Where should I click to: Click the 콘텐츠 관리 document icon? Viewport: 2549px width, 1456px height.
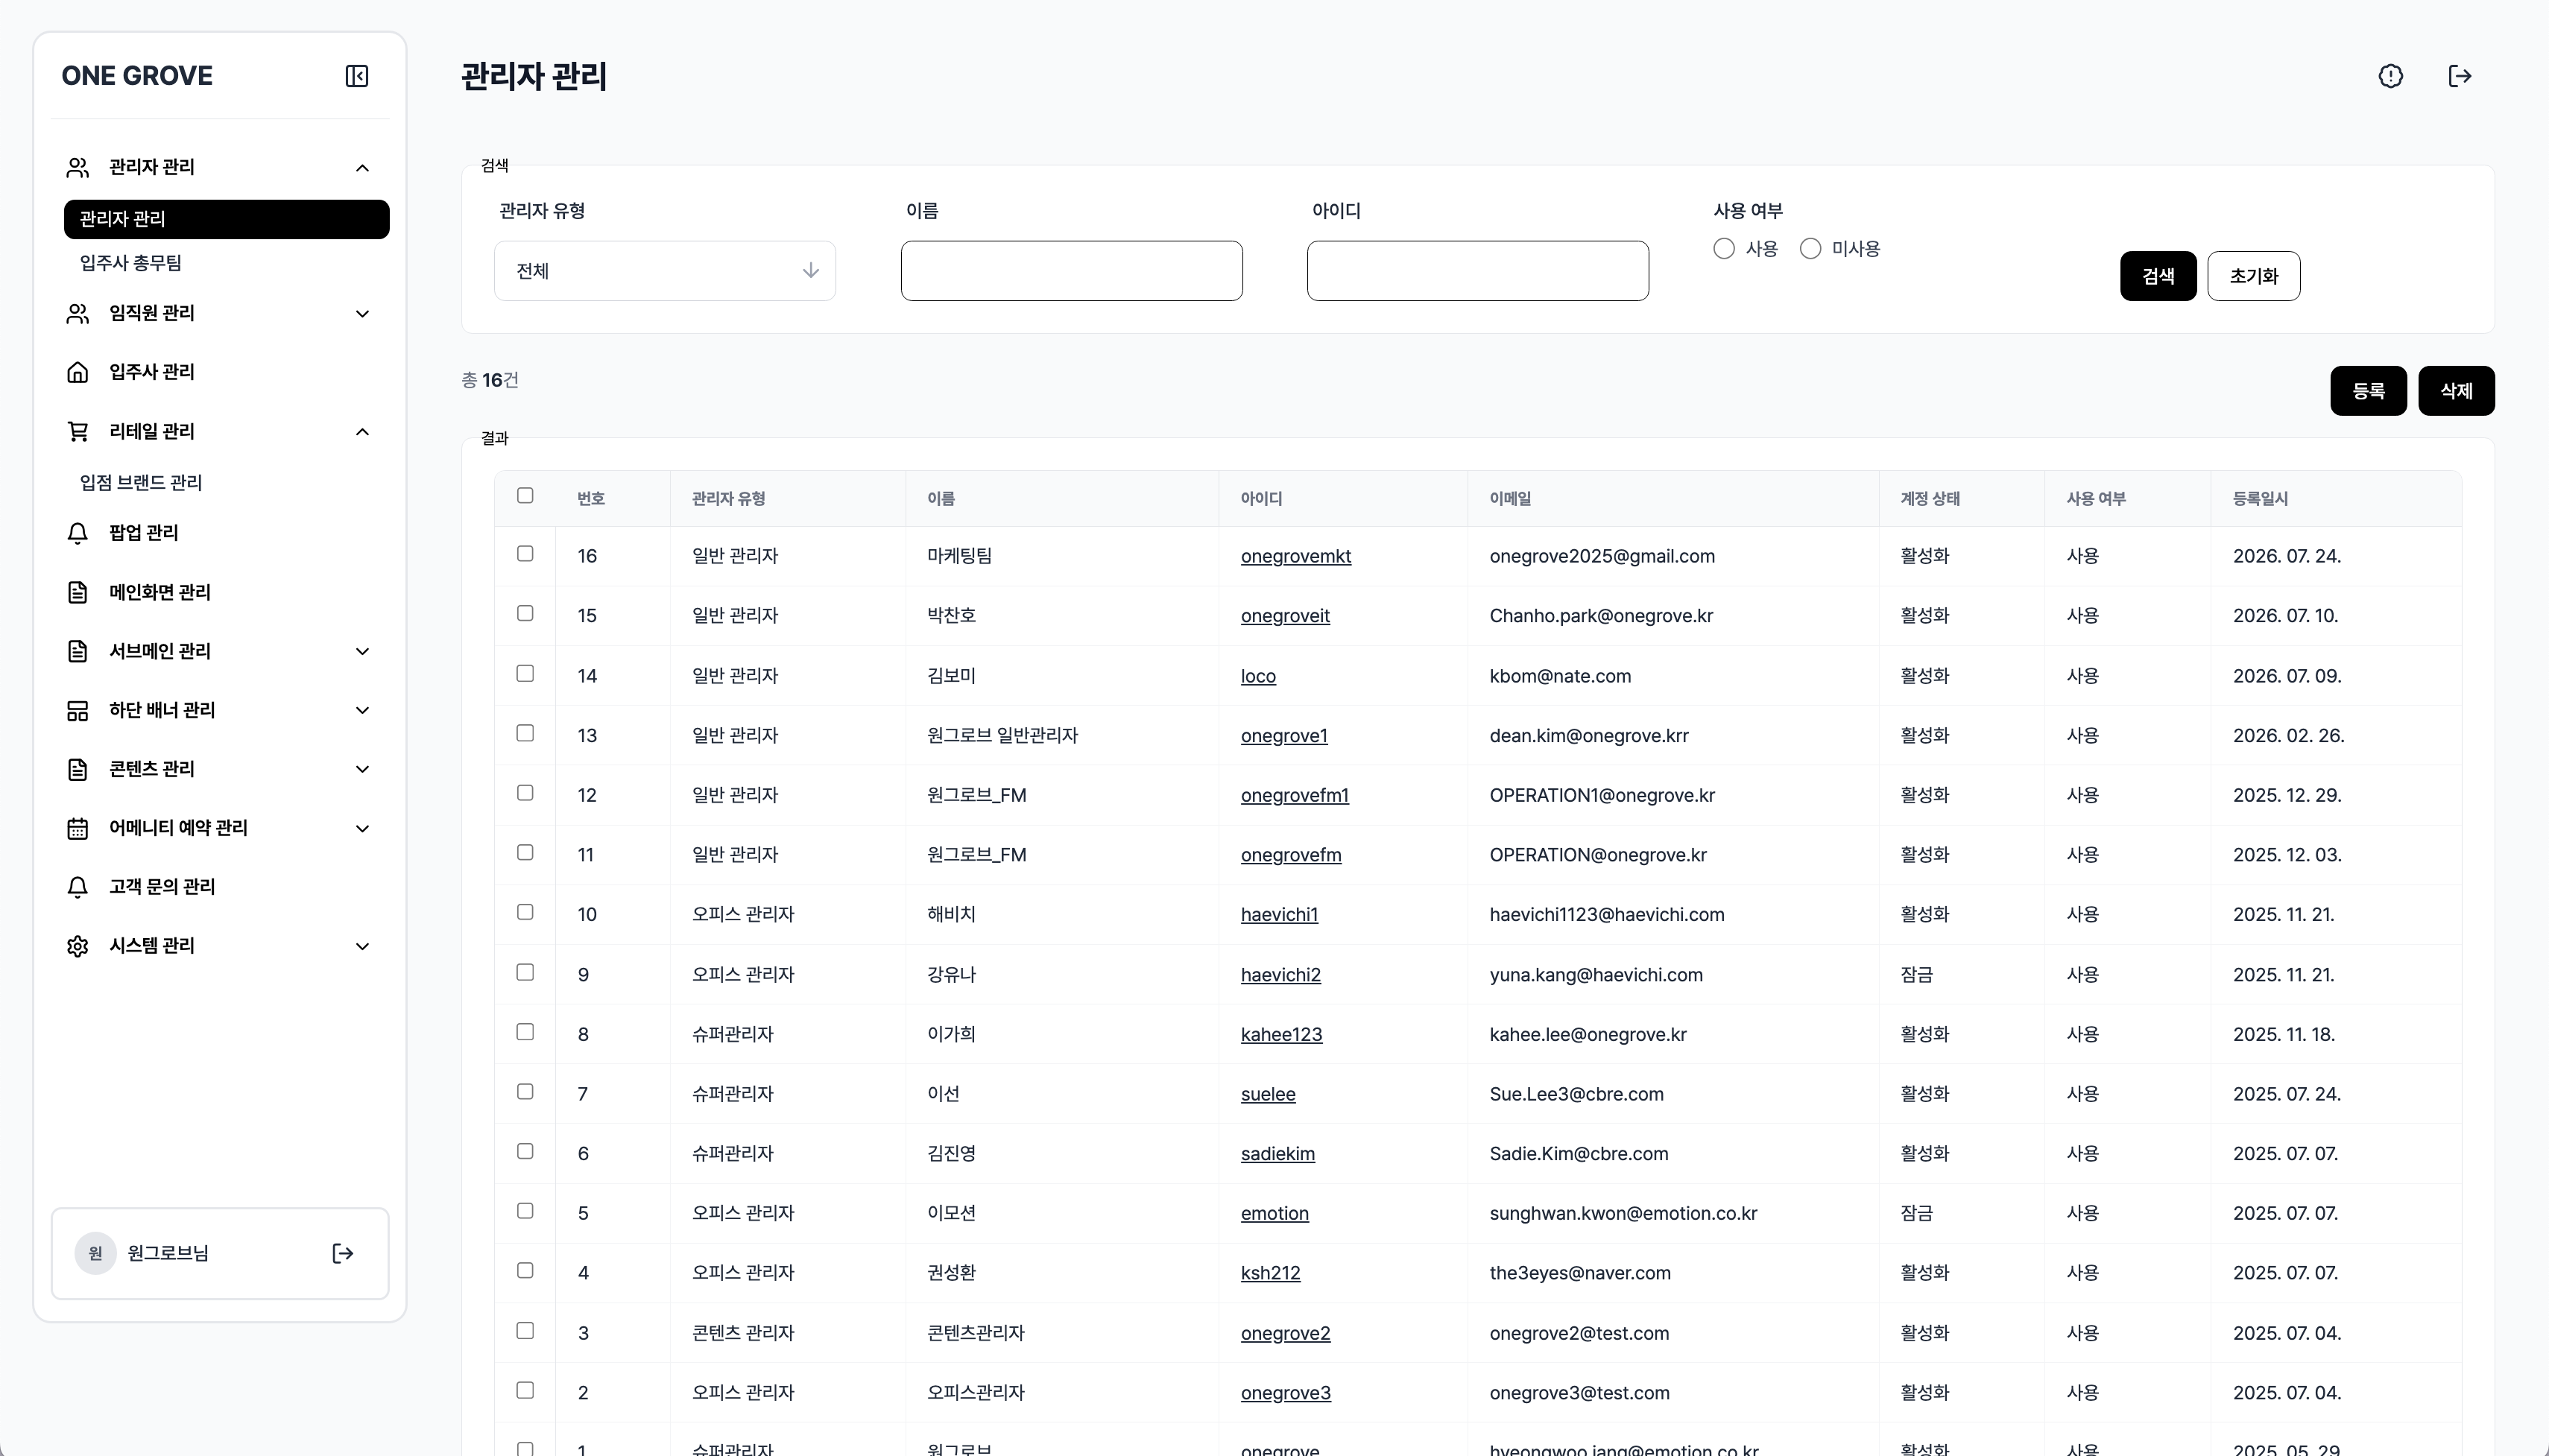tap(77, 769)
